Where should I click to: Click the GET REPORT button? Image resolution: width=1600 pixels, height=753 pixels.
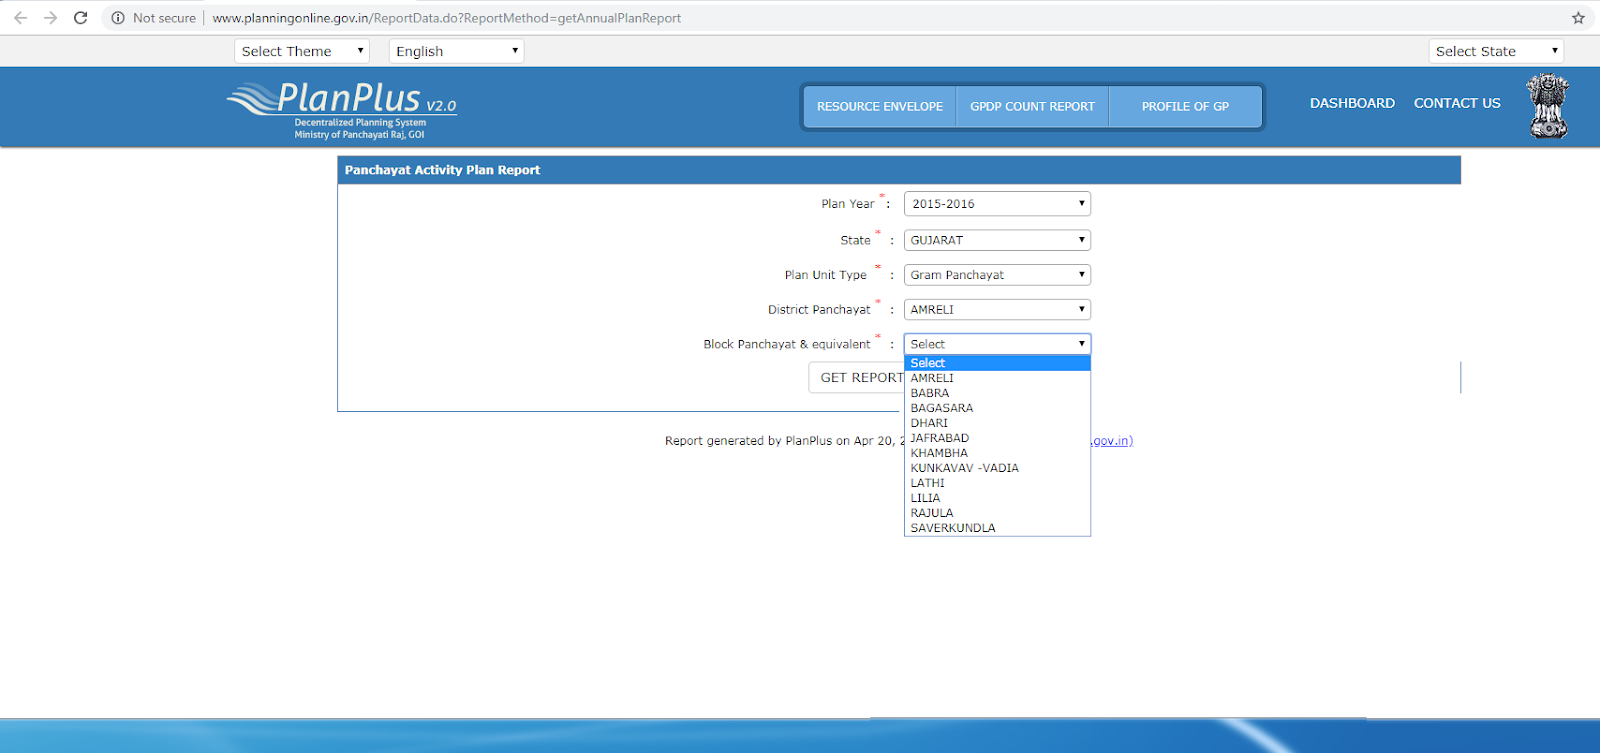tap(857, 377)
